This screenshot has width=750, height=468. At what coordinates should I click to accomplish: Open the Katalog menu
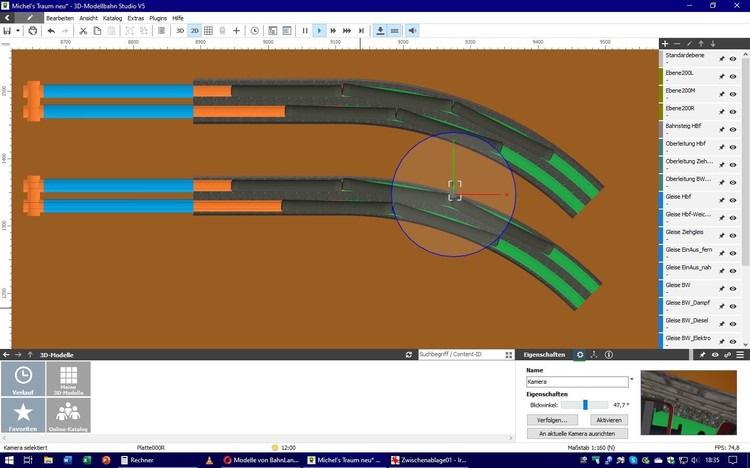point(112,18)
